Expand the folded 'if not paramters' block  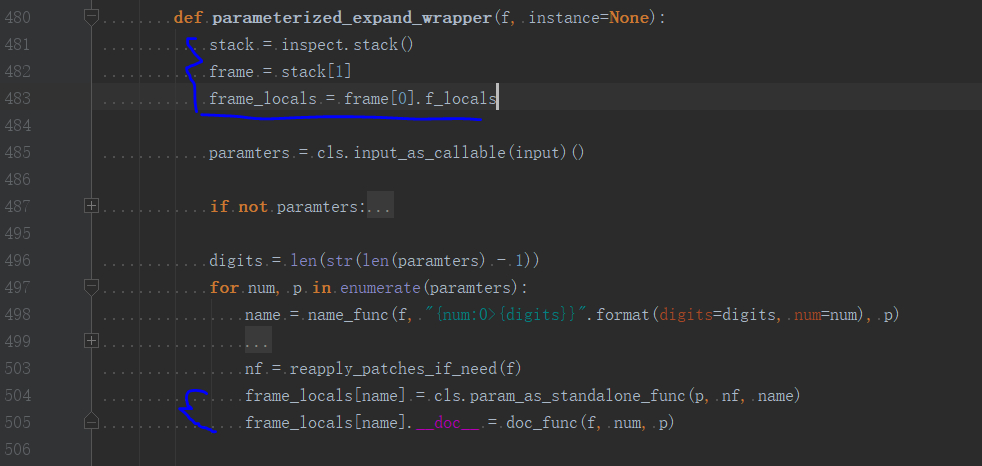(x=91, y=205)
